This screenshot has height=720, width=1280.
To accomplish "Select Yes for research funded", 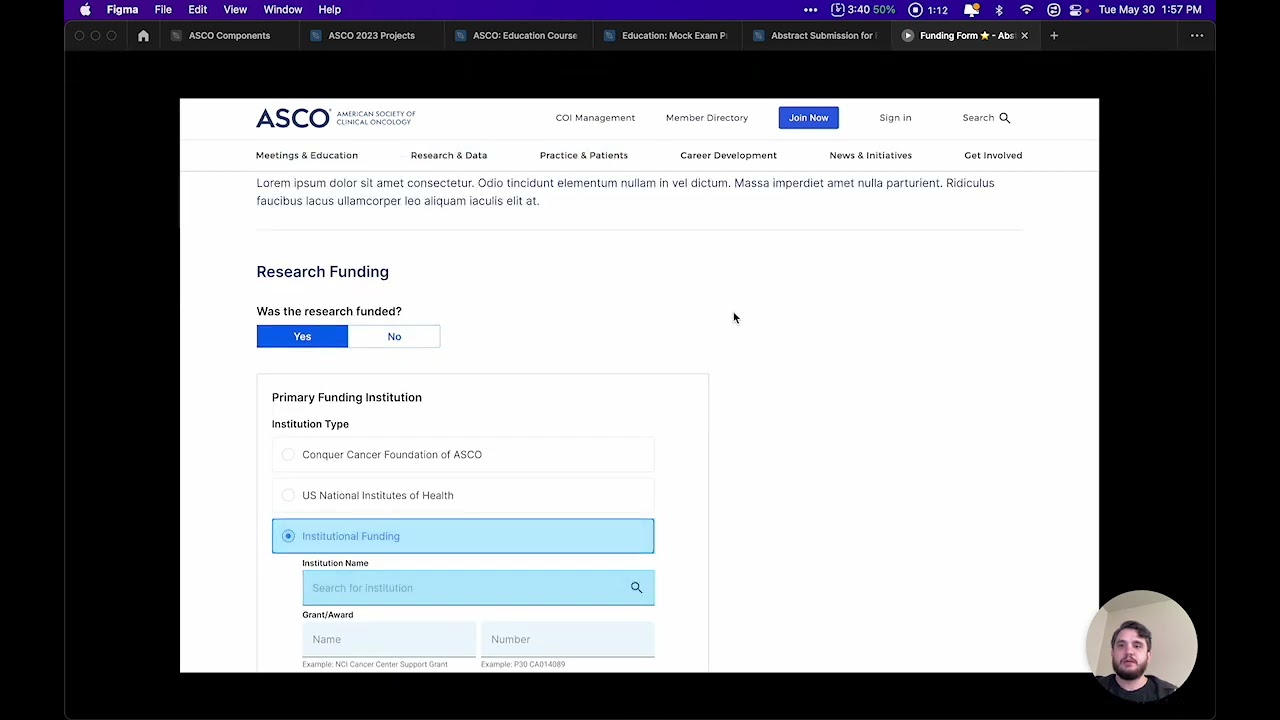I will (302, 337).
